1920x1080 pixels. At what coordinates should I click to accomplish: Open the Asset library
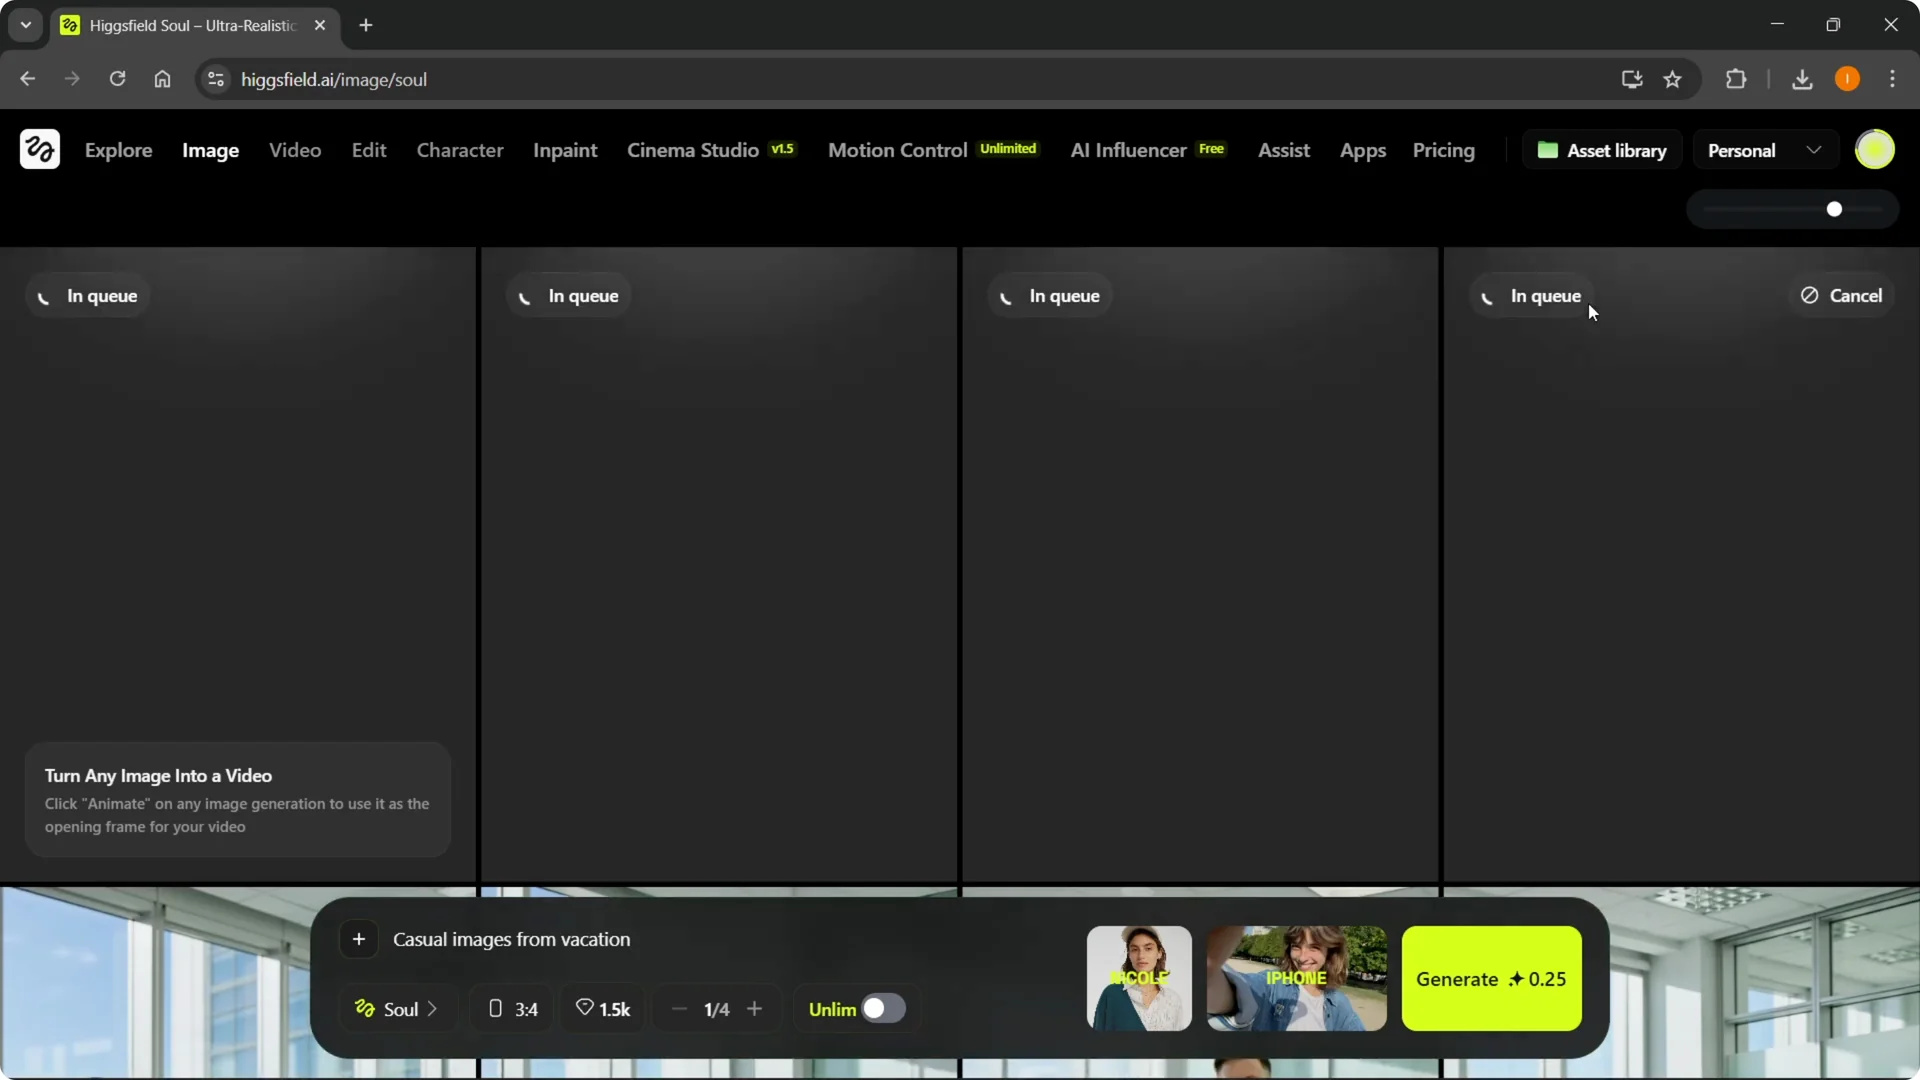coord(1602,149)
